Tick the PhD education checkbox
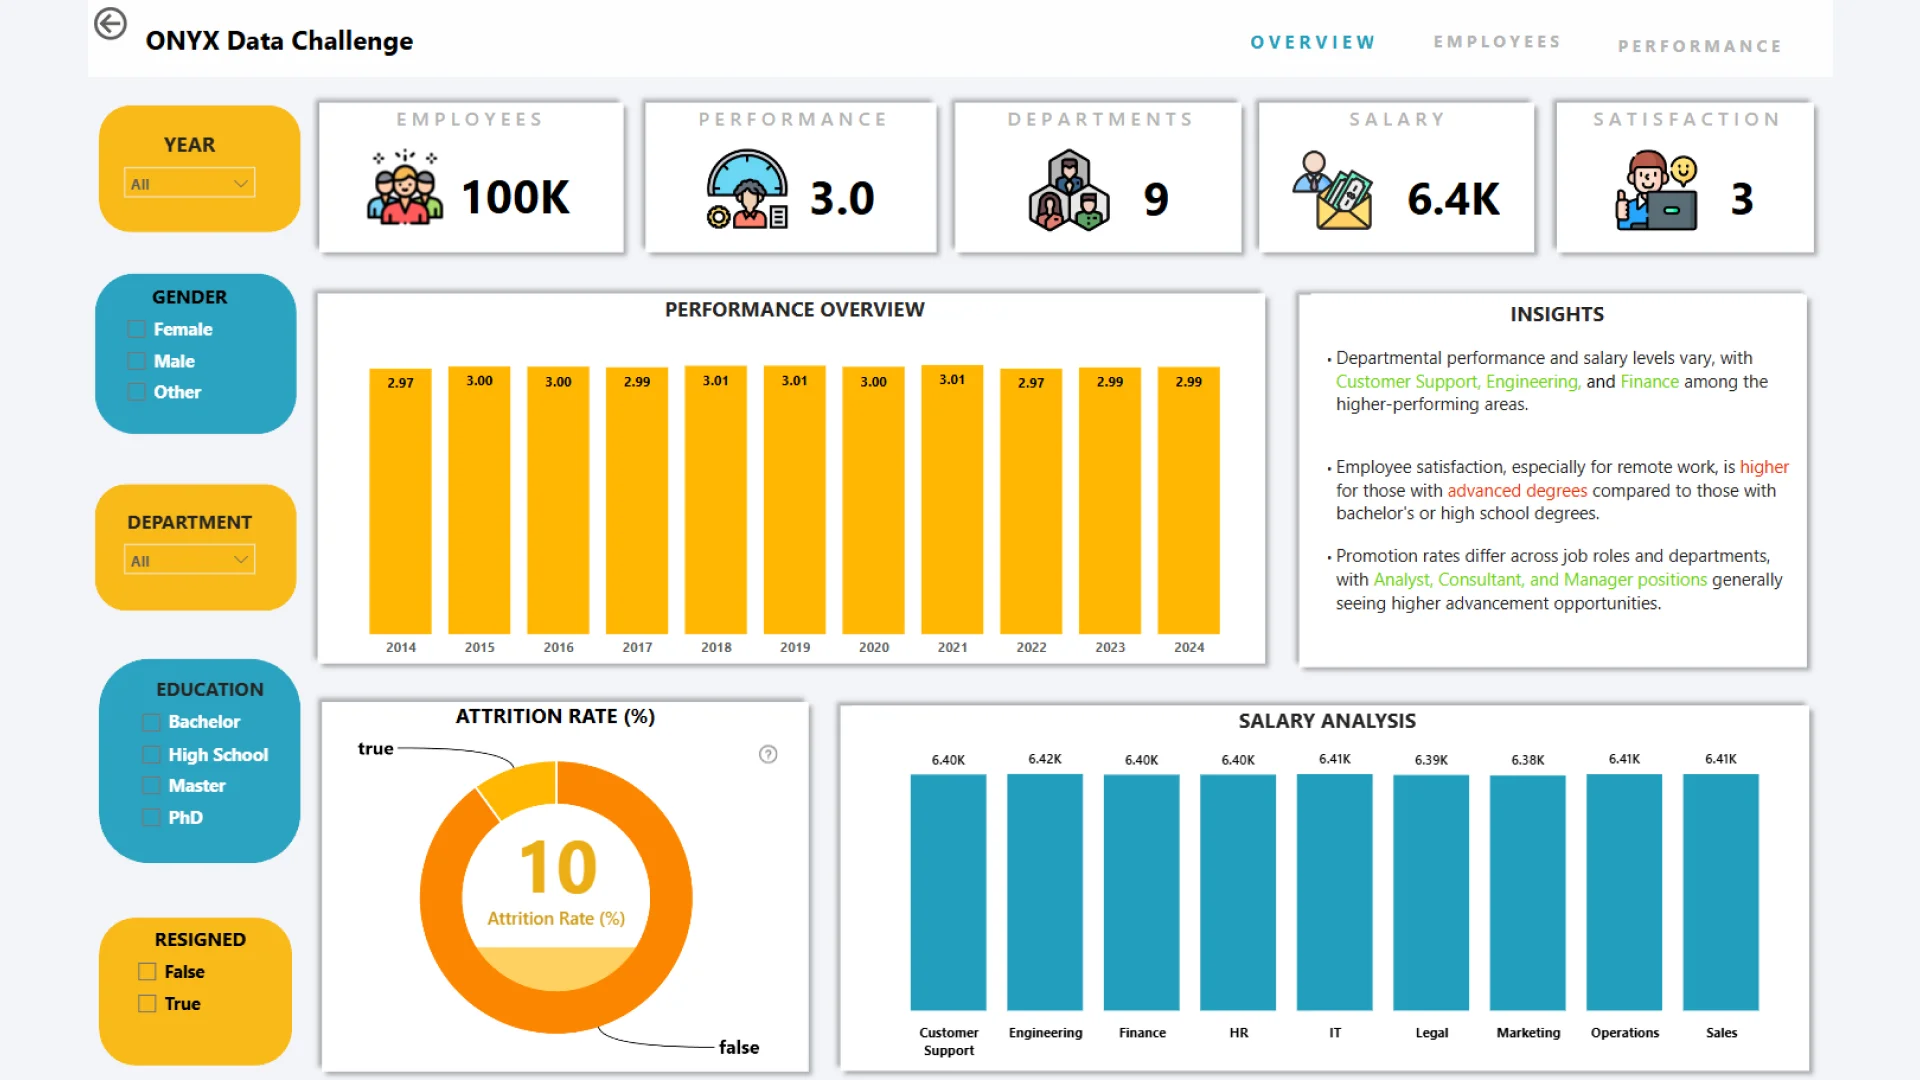 pos(151,817)
